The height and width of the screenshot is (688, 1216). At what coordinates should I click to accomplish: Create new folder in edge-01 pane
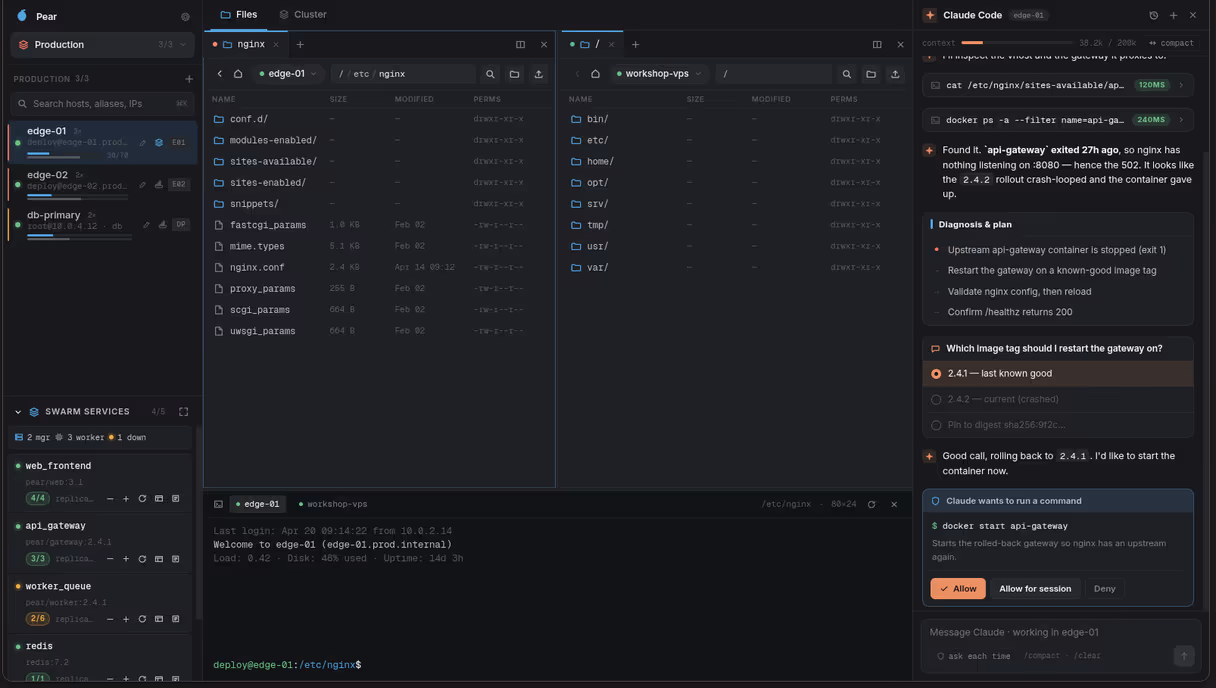pyautogui.click(x=514, y=74)
